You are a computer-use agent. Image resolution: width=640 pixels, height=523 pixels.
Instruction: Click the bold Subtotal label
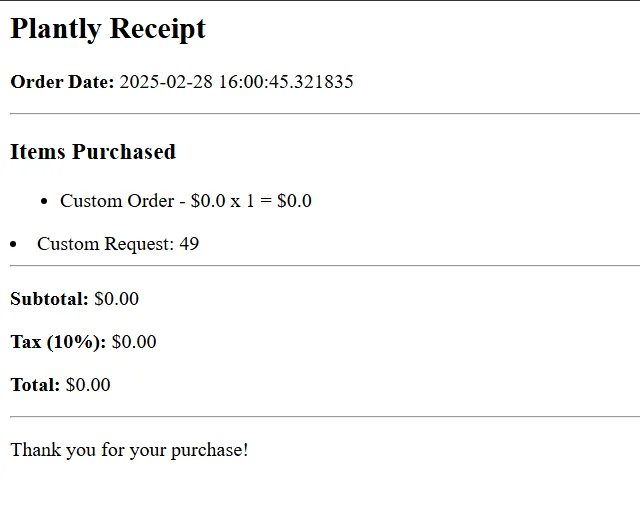coord(49,299)
